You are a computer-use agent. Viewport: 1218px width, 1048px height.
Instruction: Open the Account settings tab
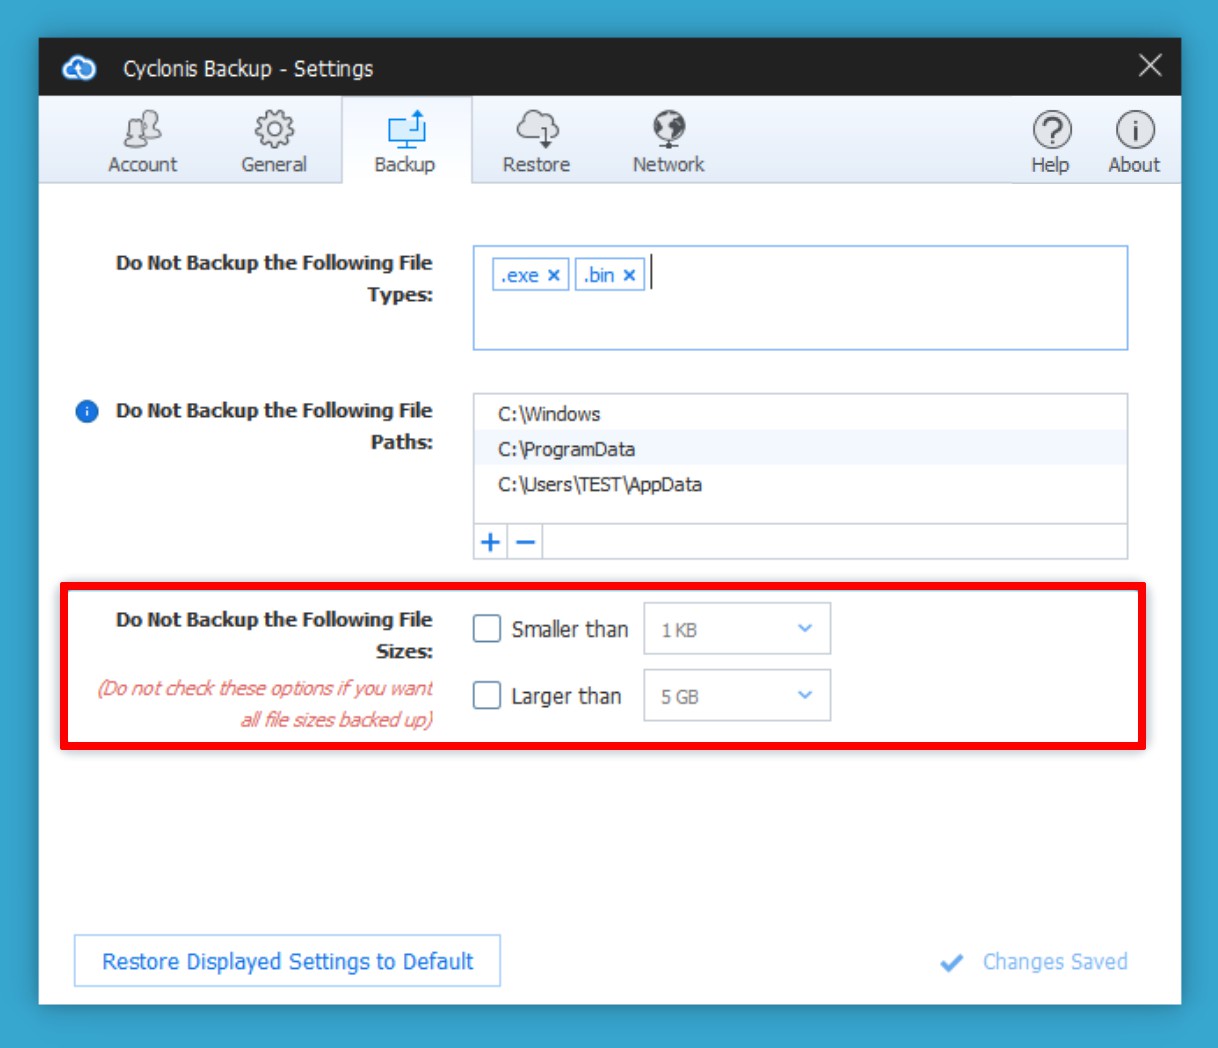click(x=142, y=142)
